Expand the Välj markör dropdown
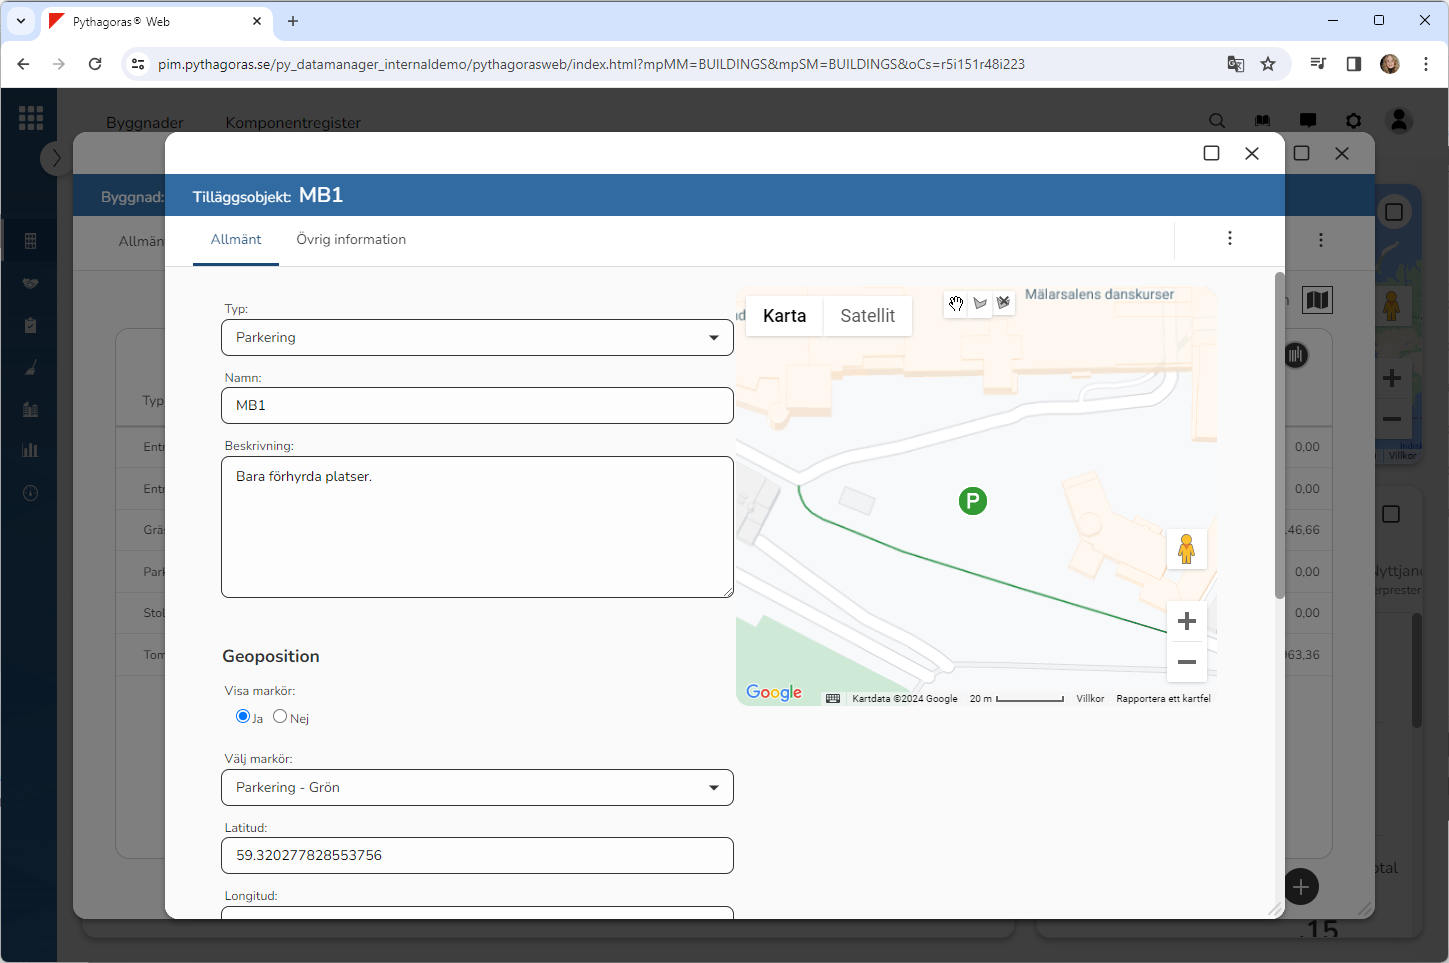This screenshot has height=963, width=1449. (x=477, y=788)
